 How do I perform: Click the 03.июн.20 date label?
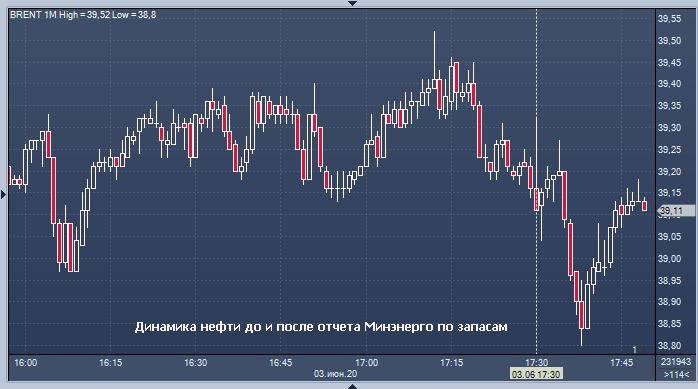(x=335, y=374)
